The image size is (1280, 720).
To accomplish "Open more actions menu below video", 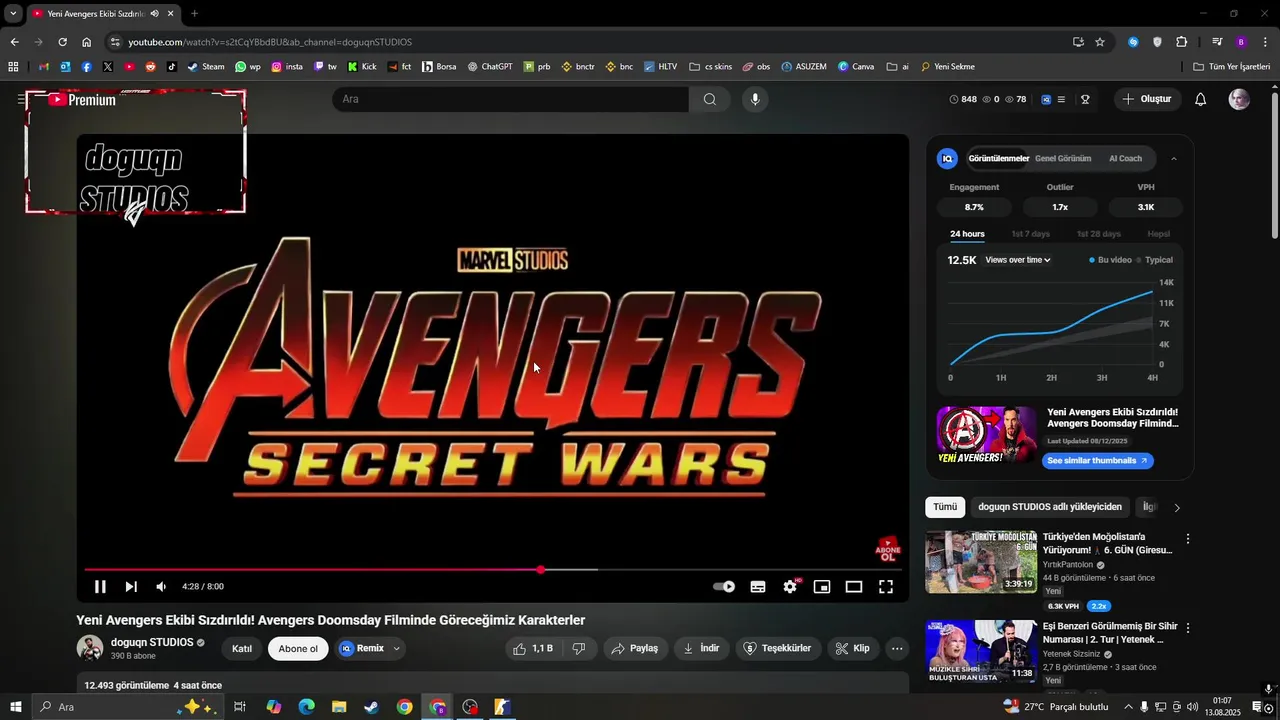I will [897, 648].
